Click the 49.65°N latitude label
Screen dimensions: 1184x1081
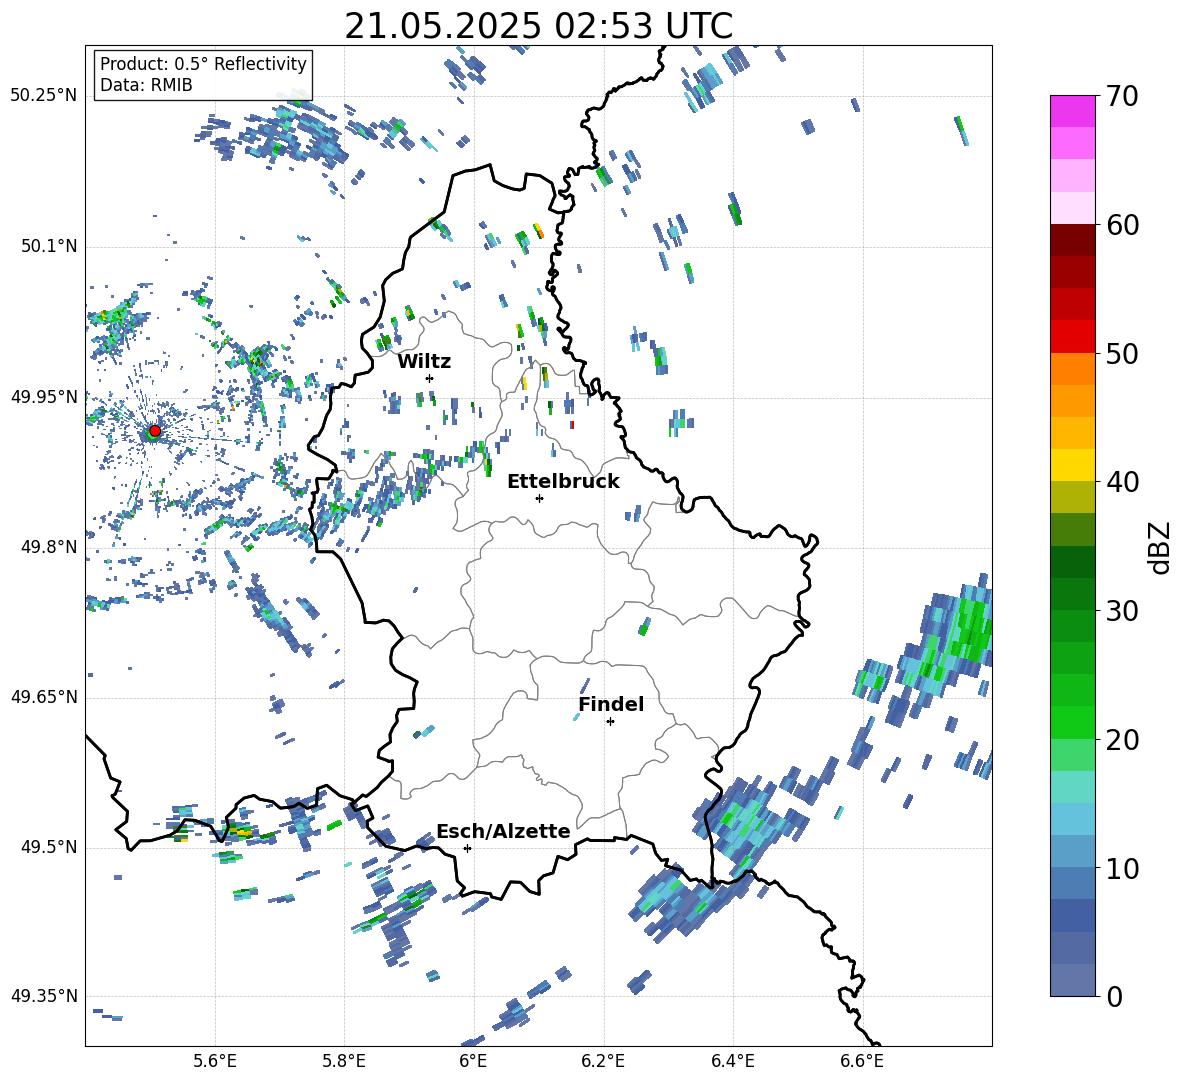tap(44, 697)
